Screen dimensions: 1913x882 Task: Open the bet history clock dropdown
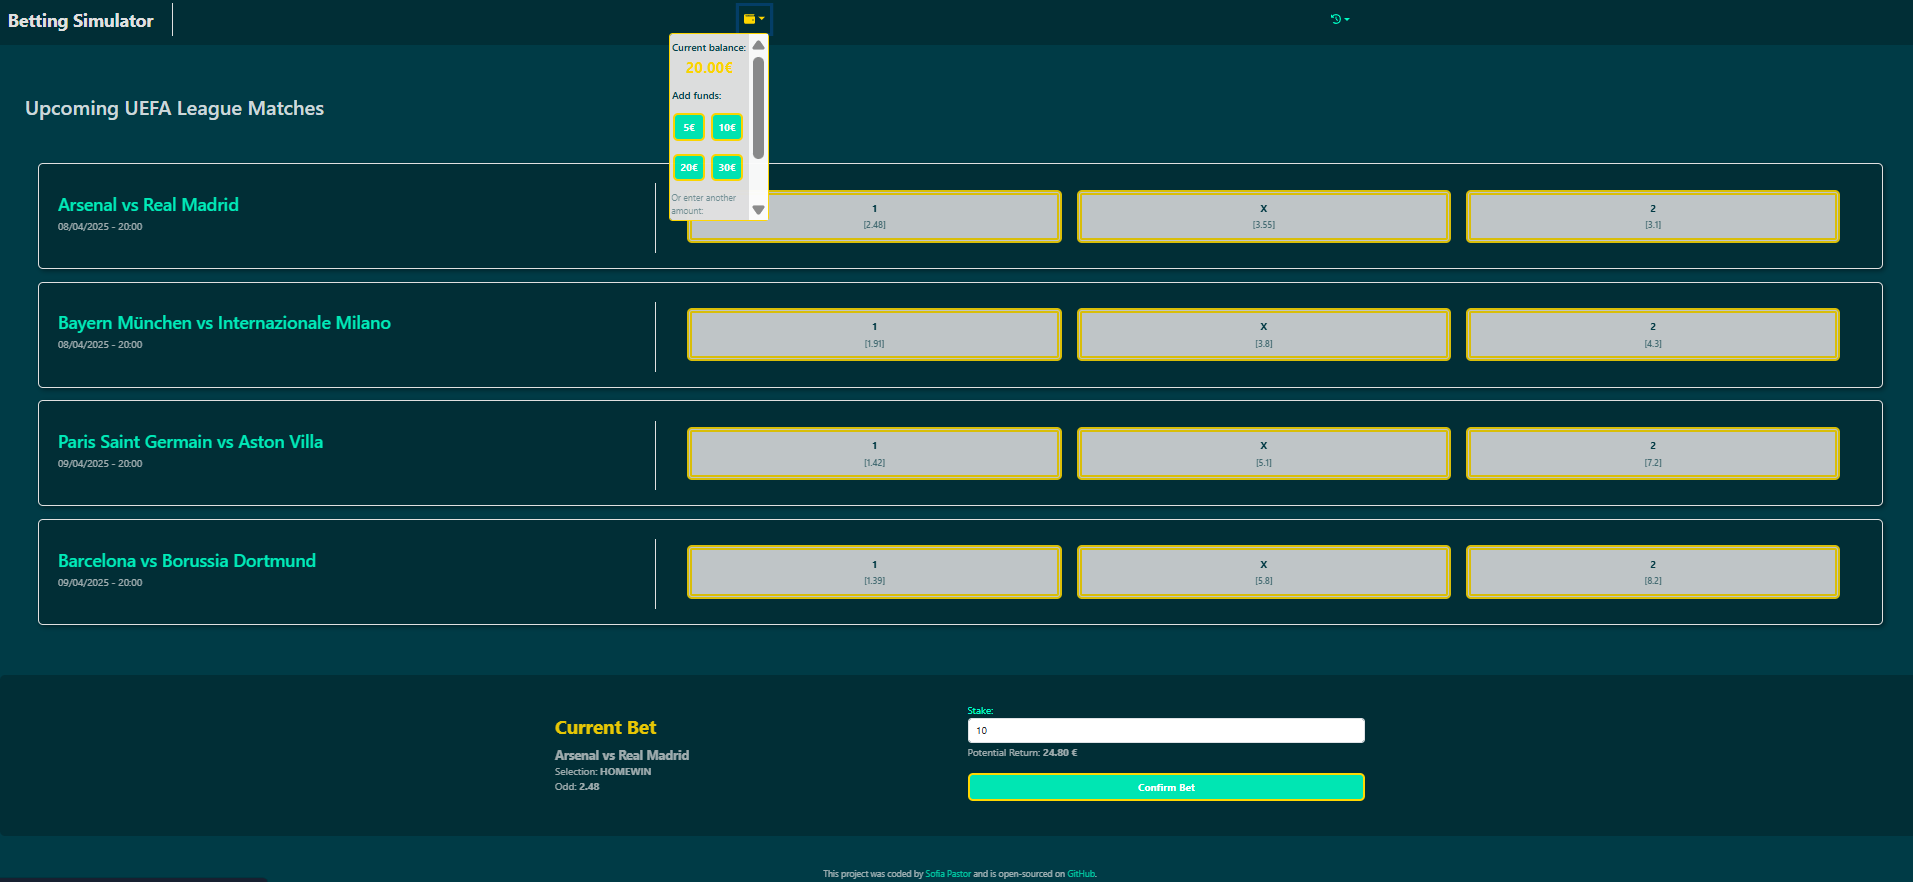tap(1339, 19)
